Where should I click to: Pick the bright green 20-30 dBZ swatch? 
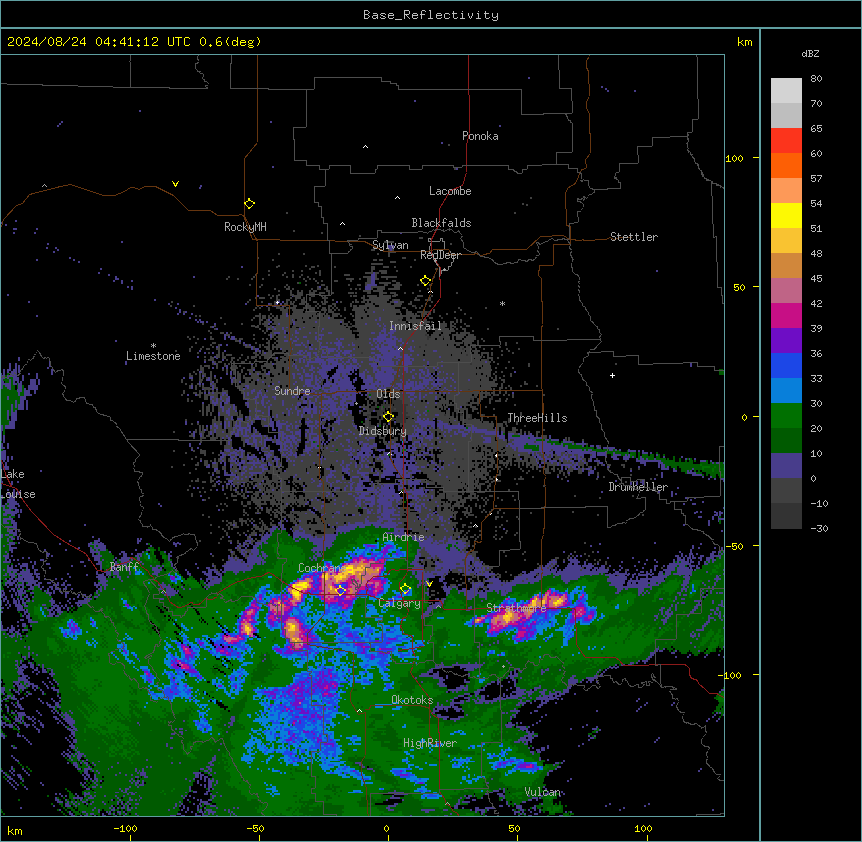[x=786, y=416]
